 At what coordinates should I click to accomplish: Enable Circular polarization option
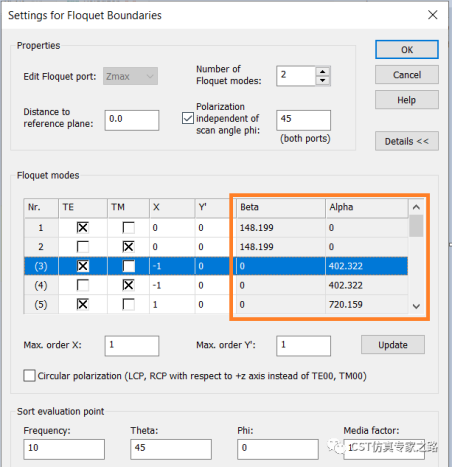pyautogui.click(x=29, y=376)
